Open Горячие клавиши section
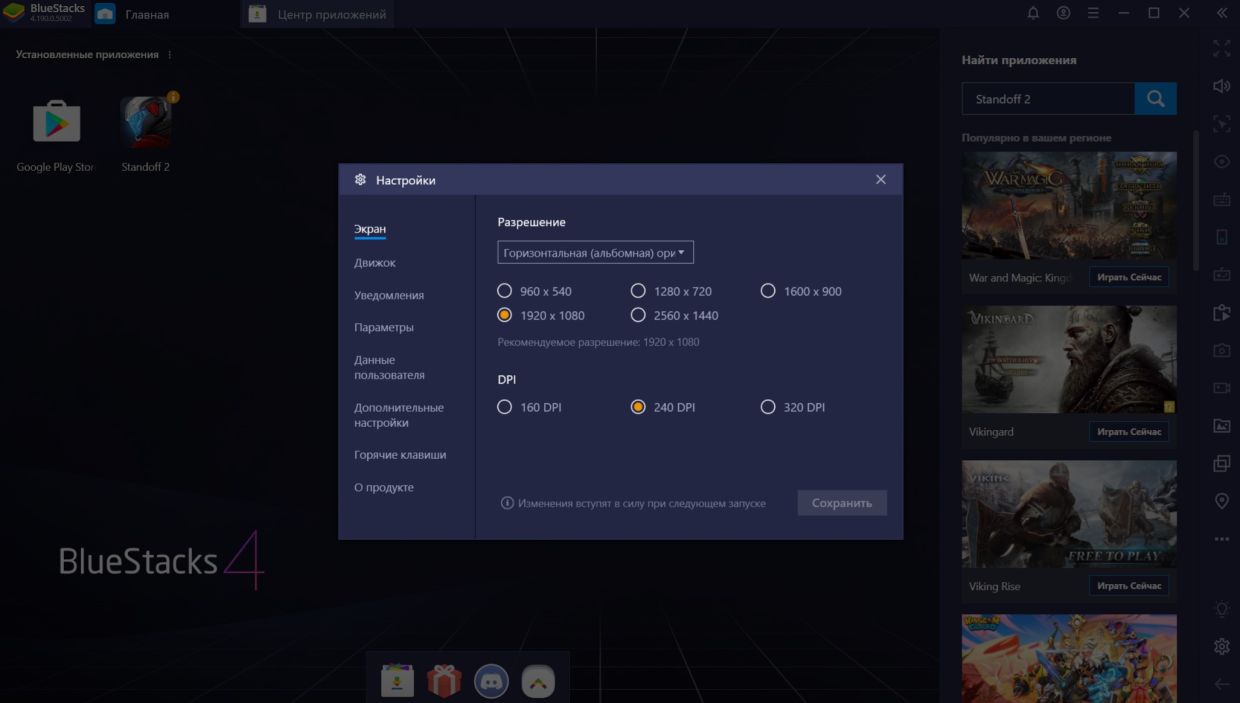This screenshot has height=703, width=1240. coord(400,455)
